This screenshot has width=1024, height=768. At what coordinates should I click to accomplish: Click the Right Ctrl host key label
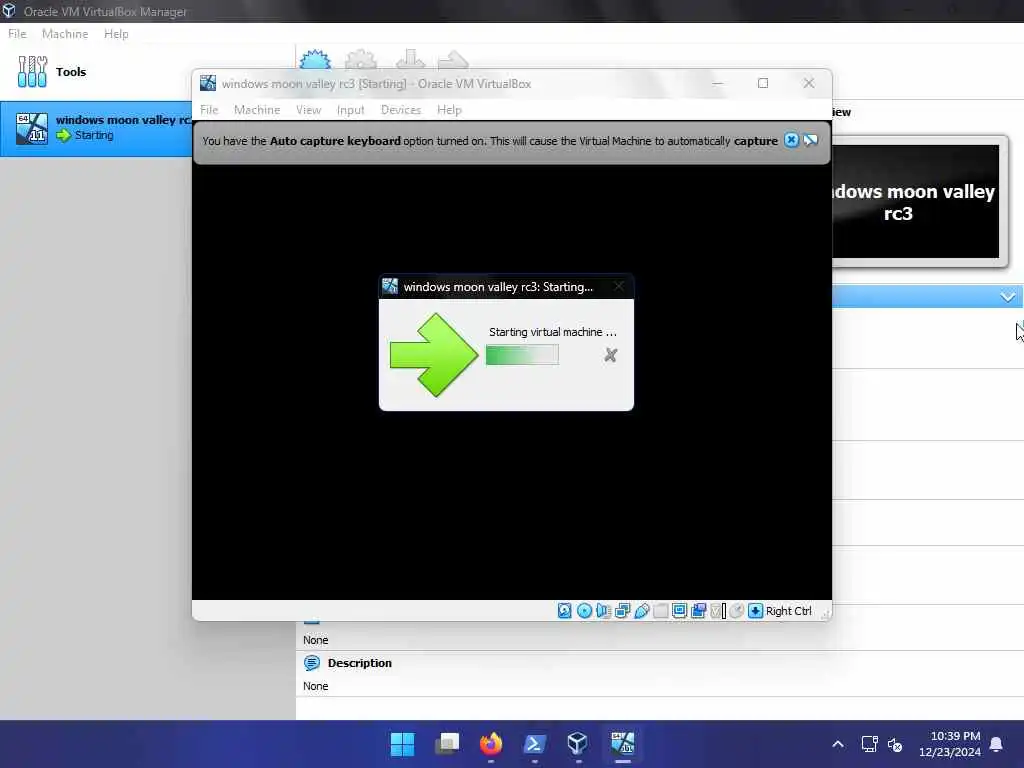788,611
